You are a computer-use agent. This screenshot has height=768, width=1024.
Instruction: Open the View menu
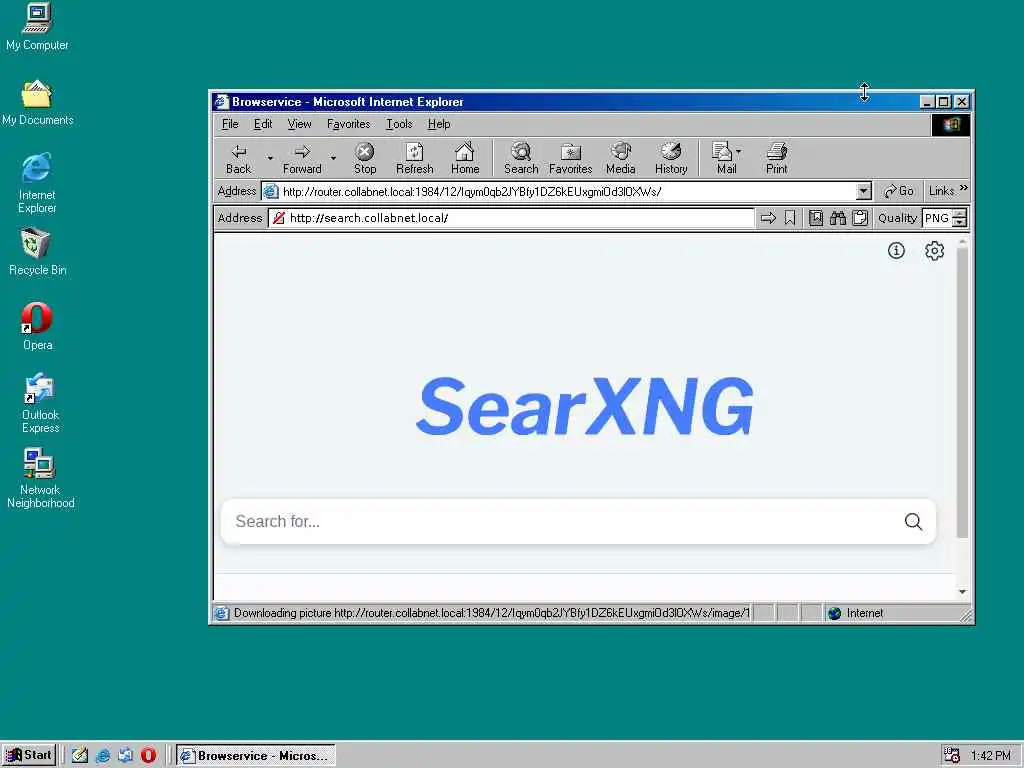(x=299, y=124)
